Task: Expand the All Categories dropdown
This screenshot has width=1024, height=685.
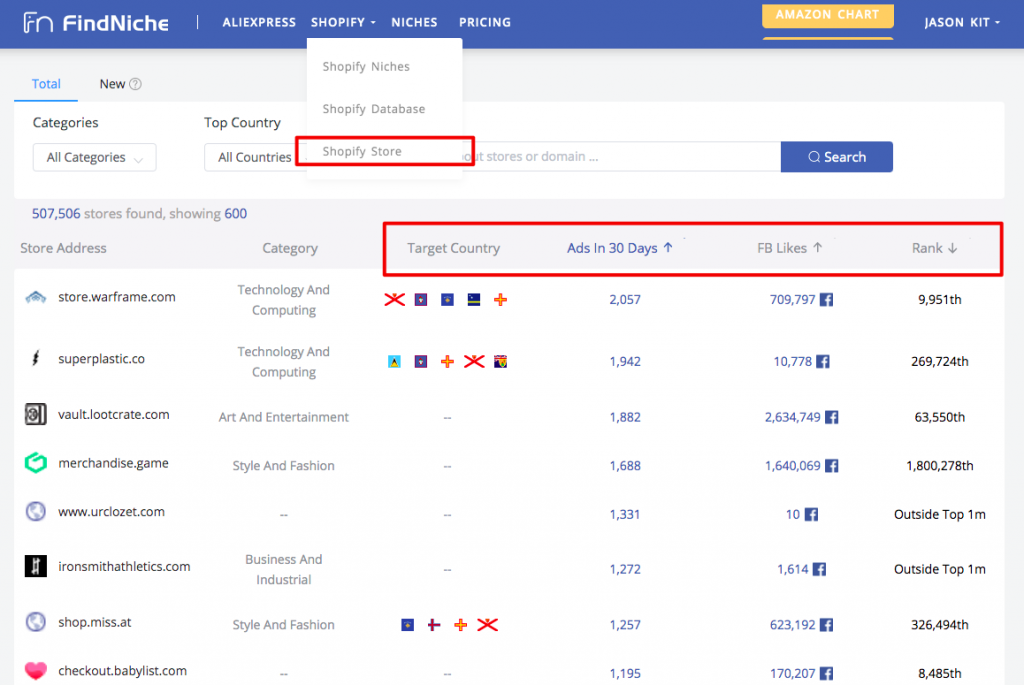Action: point(95,157)
